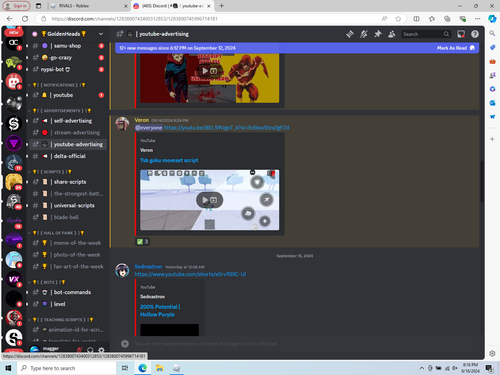Viewport: 500px width, 375px height.
Task: Collapse the TEACHING SCRIPTS category
Action: [x=61, y=320]
